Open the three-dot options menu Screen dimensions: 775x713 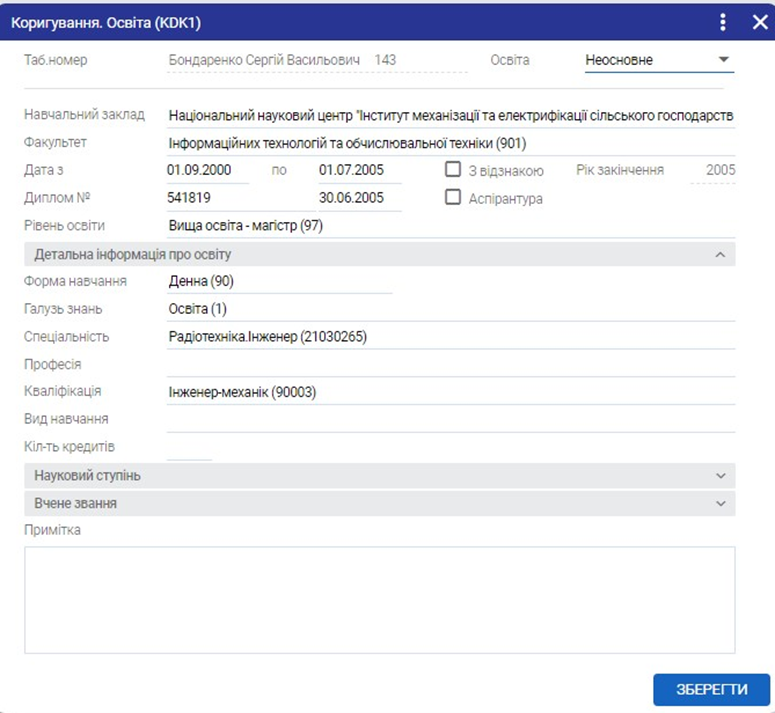click(723, 21)
